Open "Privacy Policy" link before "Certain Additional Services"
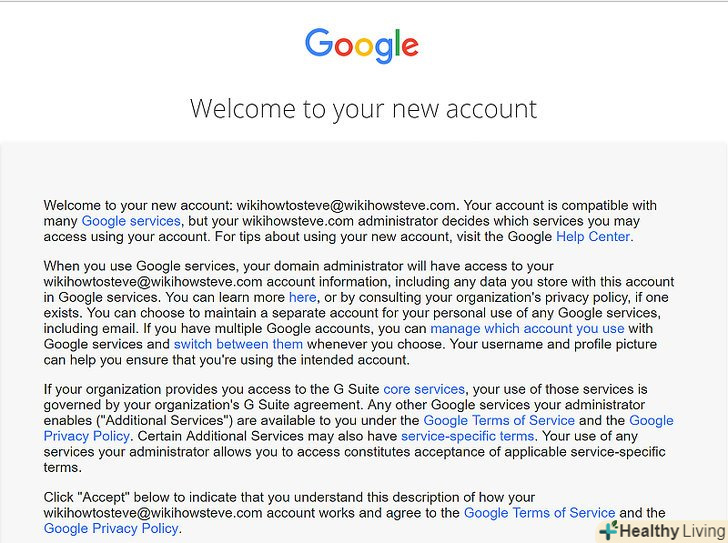 (x=87, y=436)
